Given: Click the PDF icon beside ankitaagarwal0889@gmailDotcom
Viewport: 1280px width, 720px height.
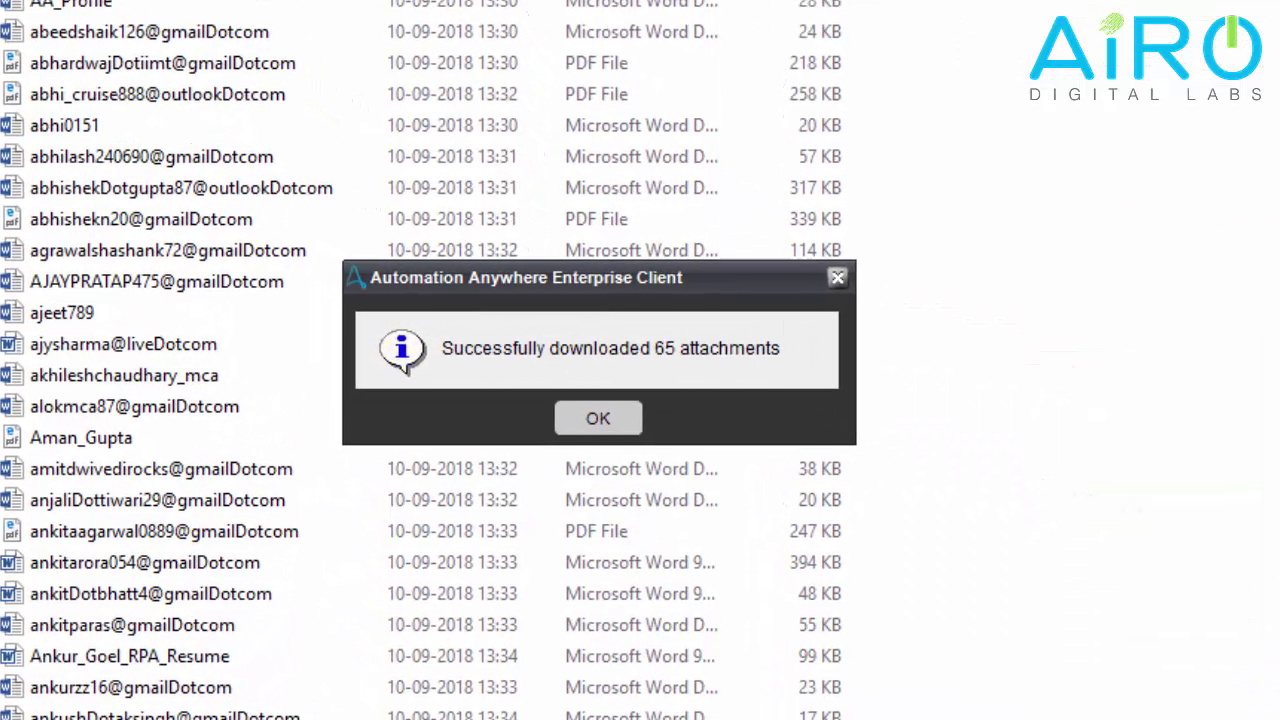Looking at the screenshot, I should (11, 532).
